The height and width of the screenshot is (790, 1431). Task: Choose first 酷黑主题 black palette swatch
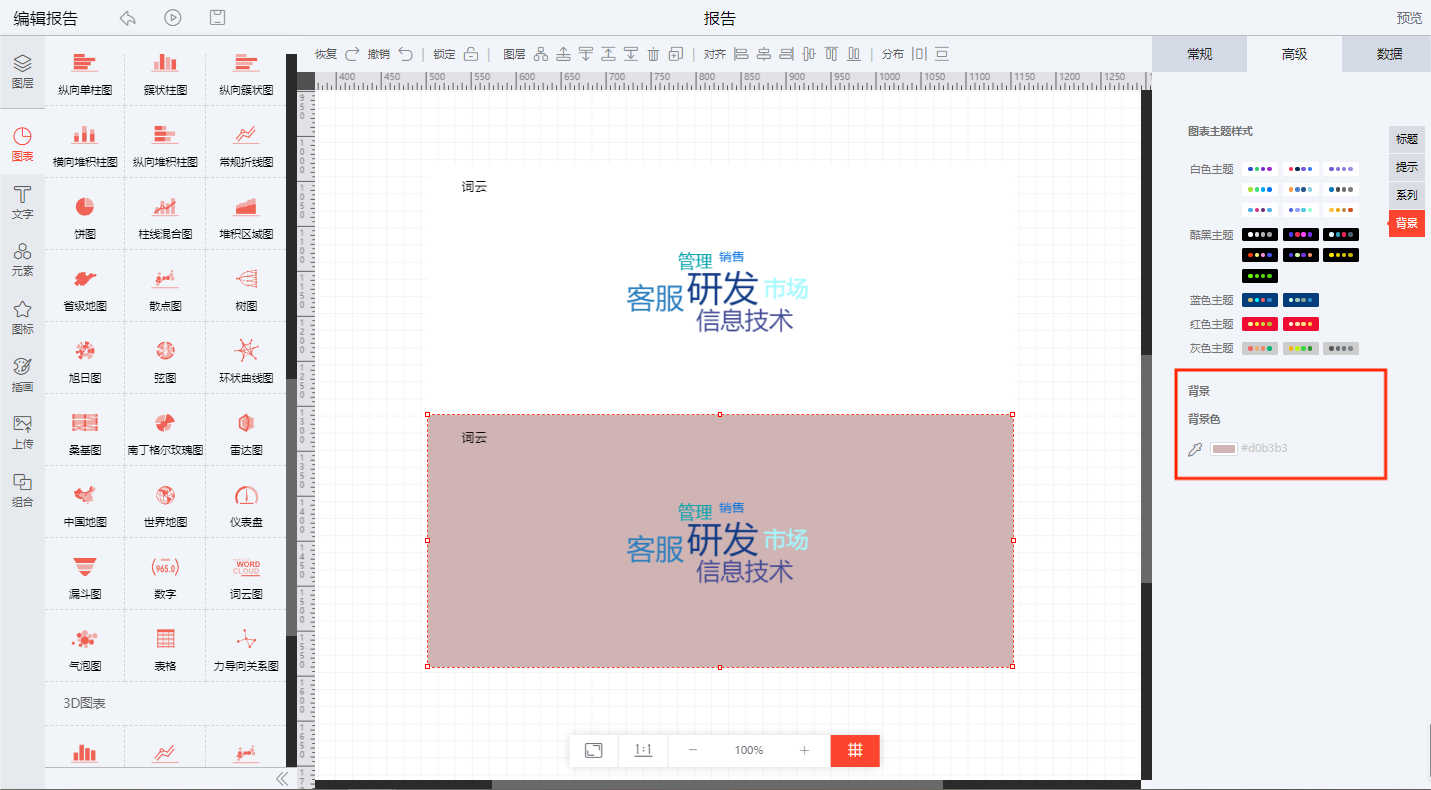click(1260, 234)
